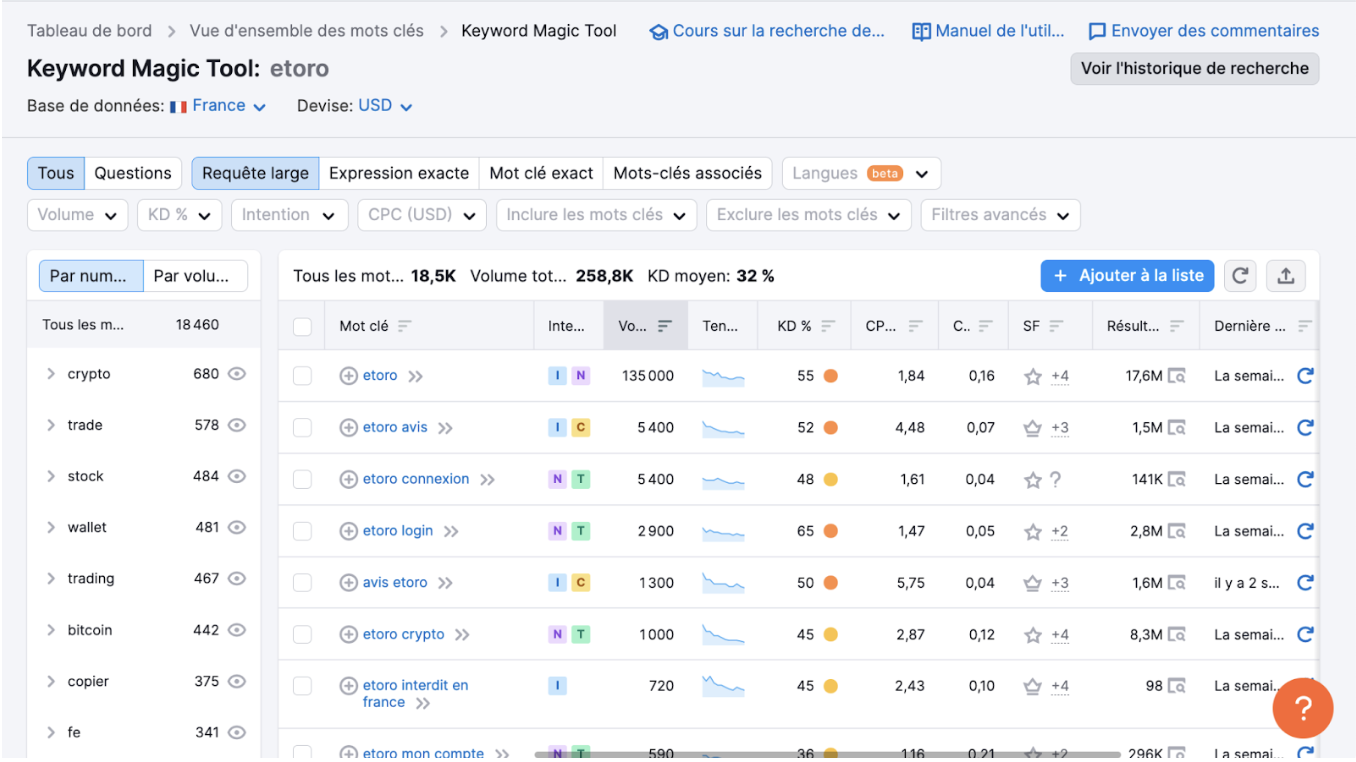
Task: Click the table's horizontal scrollbar
Action: coord(827,754)
